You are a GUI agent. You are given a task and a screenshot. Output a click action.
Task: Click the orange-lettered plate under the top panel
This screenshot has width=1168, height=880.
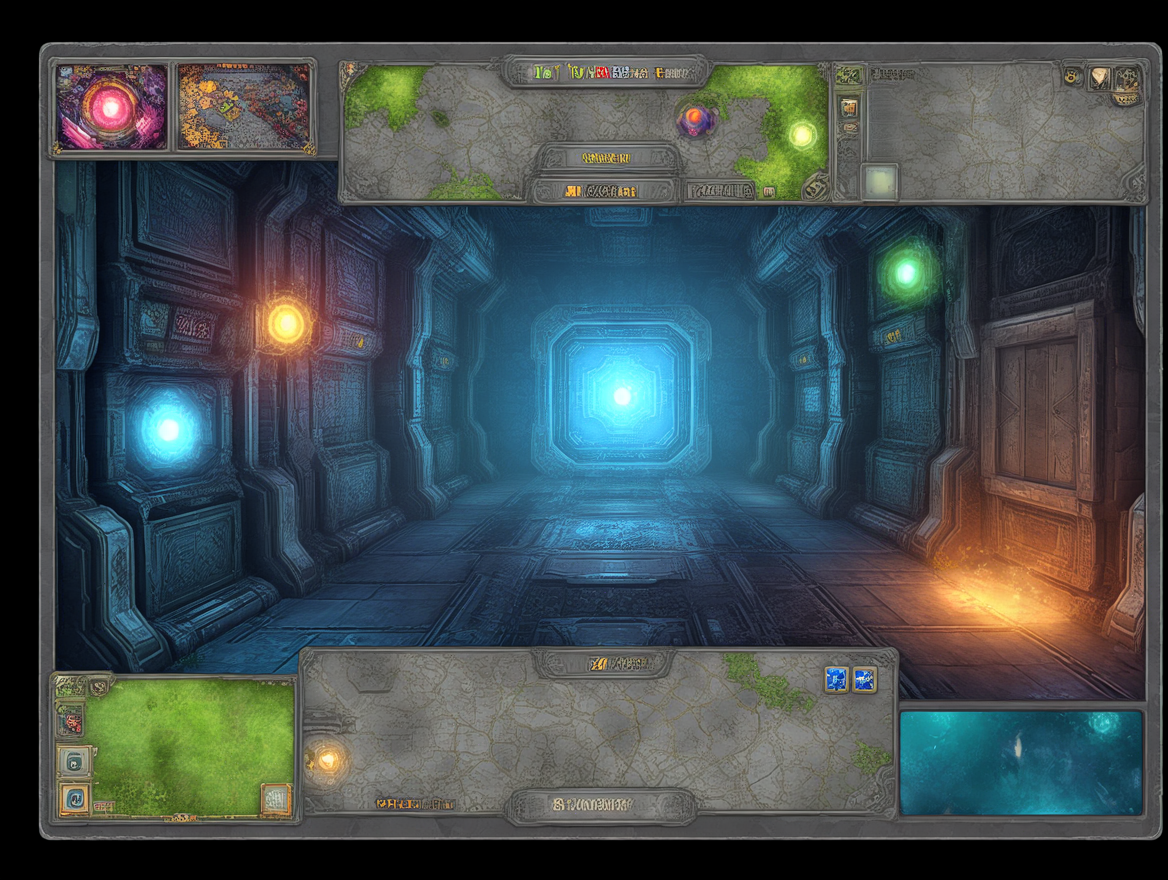pos(602,191)
